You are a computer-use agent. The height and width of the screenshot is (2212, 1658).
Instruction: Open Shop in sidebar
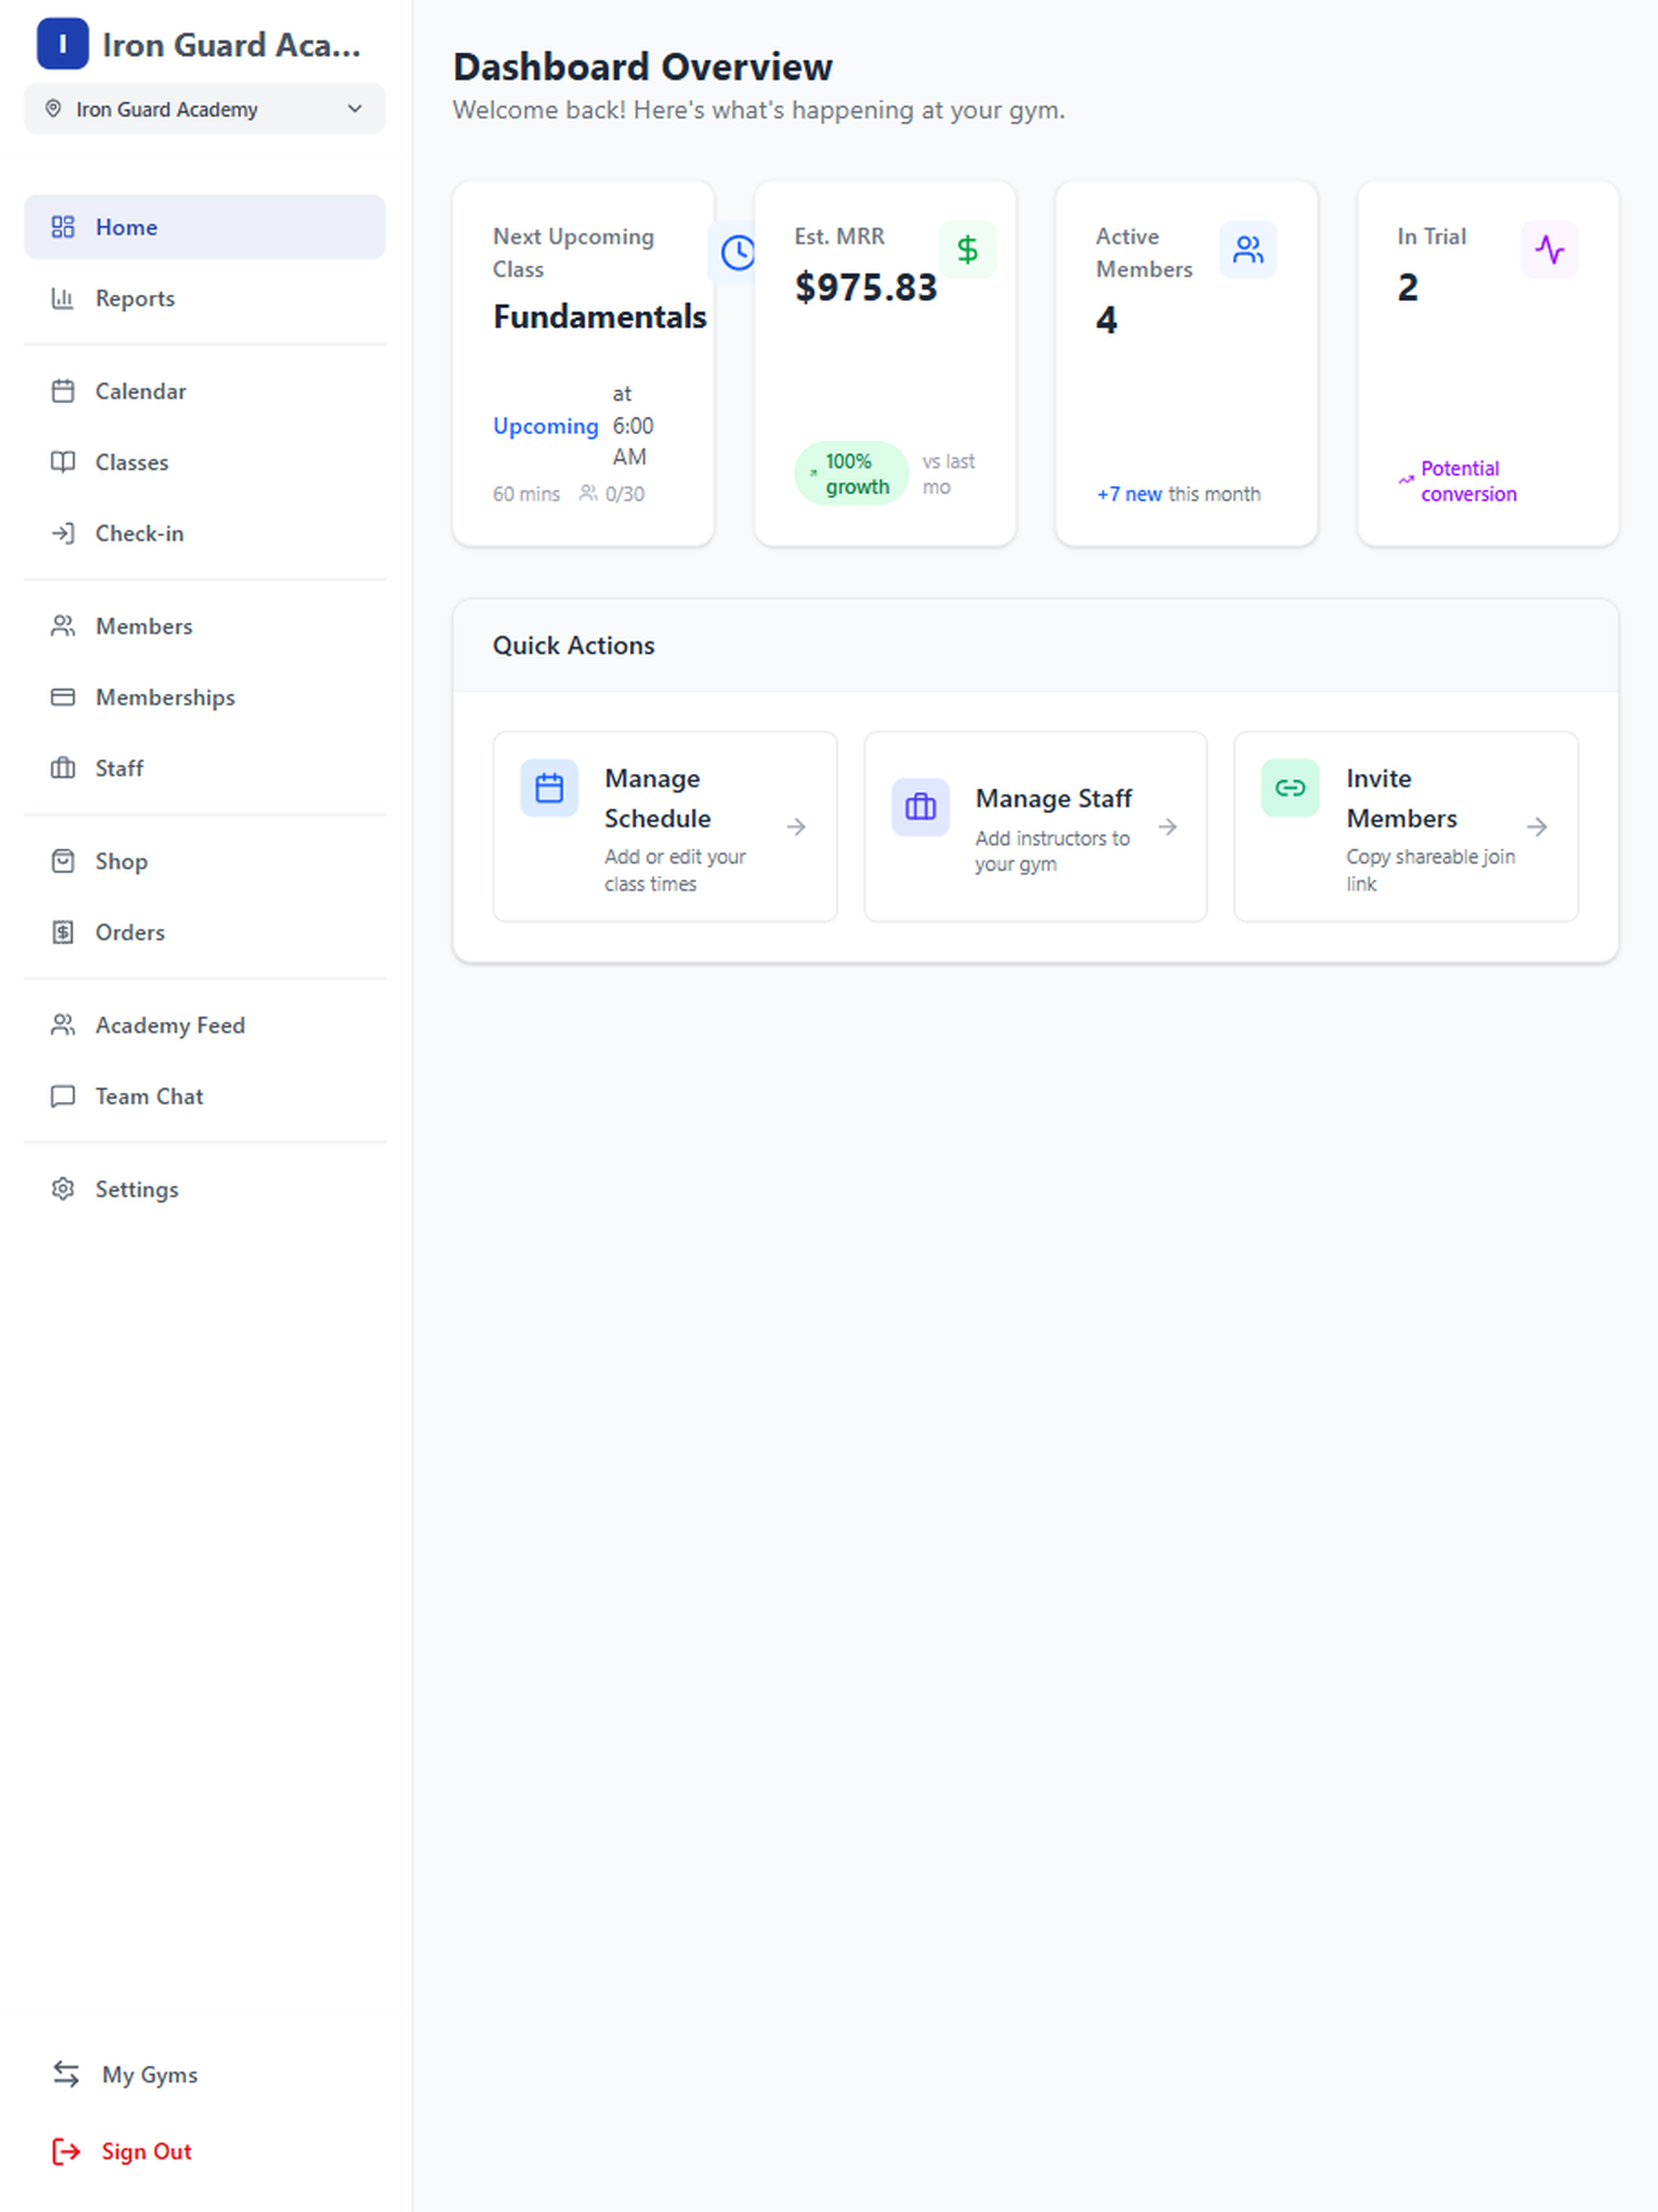pos(204,861)
